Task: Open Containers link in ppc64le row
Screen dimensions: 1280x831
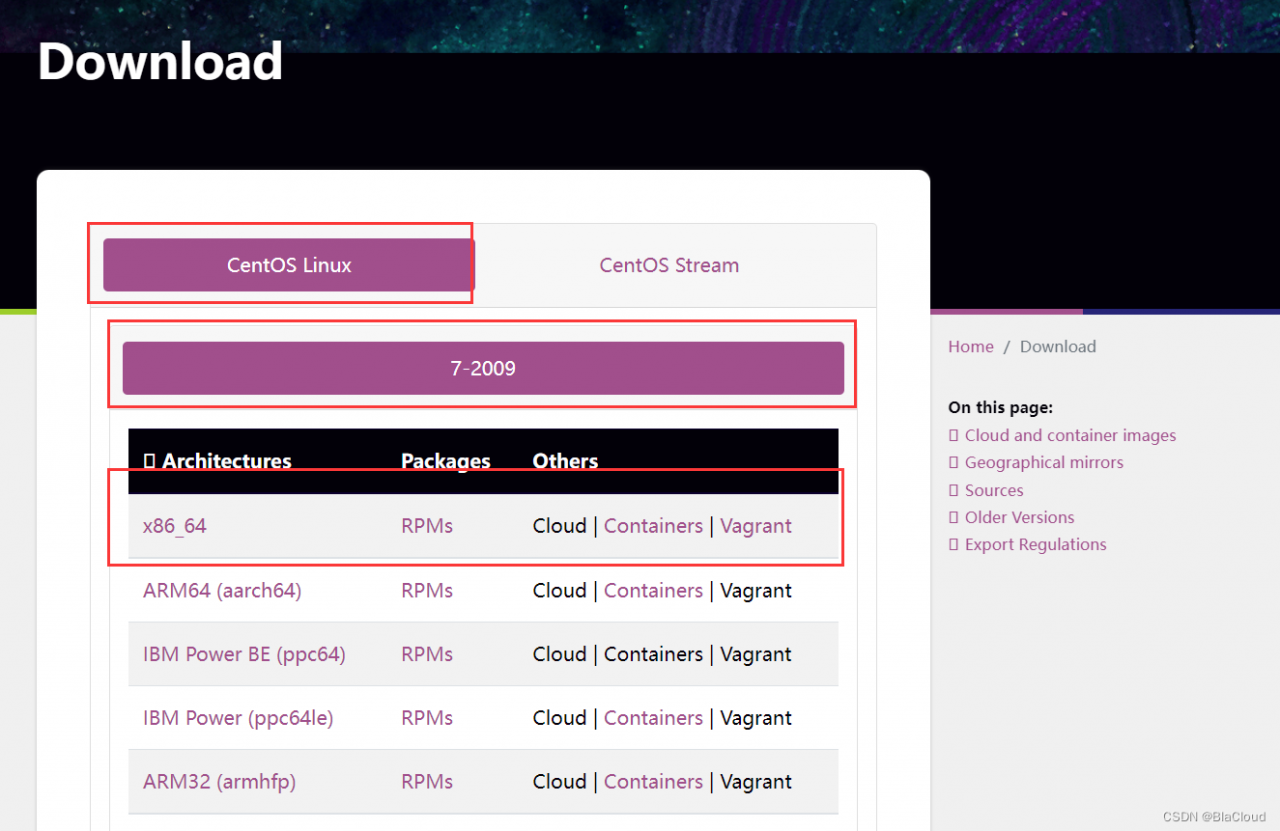Action: pyautogui.click(x=653, y=718)
